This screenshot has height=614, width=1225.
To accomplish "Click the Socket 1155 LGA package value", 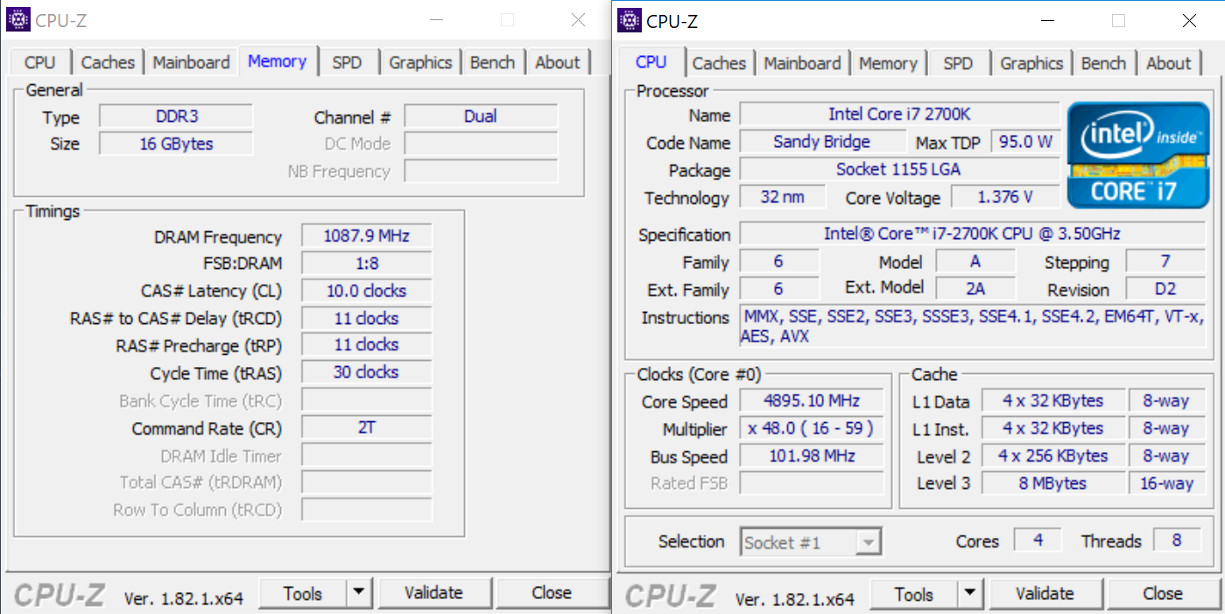I will 899,169.
